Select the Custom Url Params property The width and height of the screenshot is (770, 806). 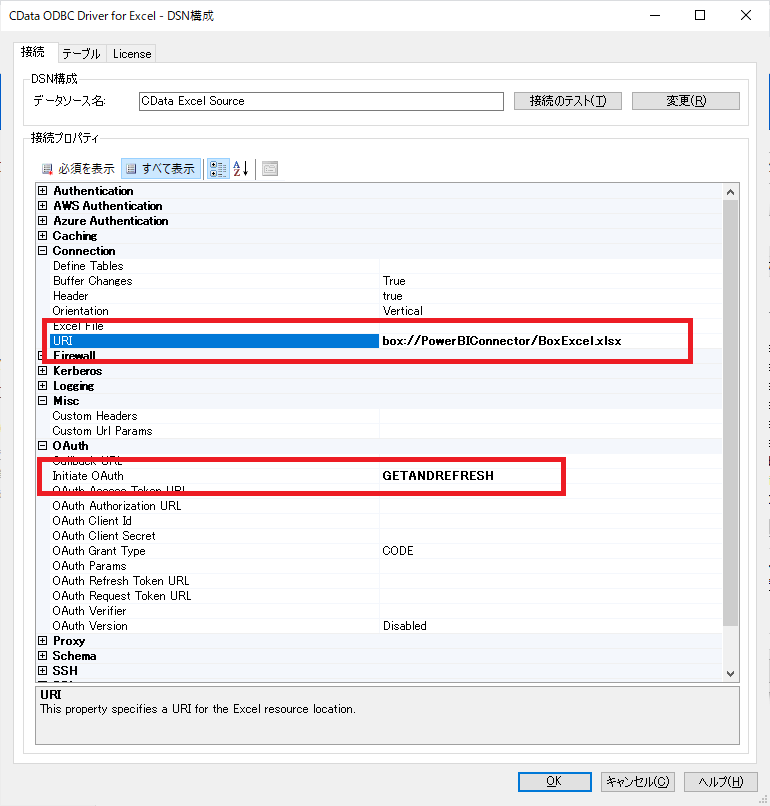pos(214,431)
